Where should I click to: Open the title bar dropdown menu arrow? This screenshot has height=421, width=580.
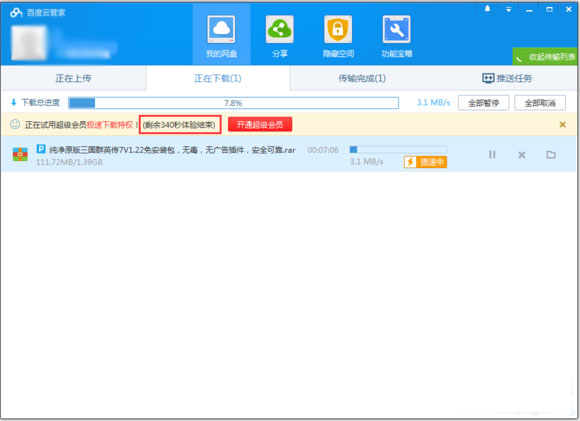tap(509, 10)
